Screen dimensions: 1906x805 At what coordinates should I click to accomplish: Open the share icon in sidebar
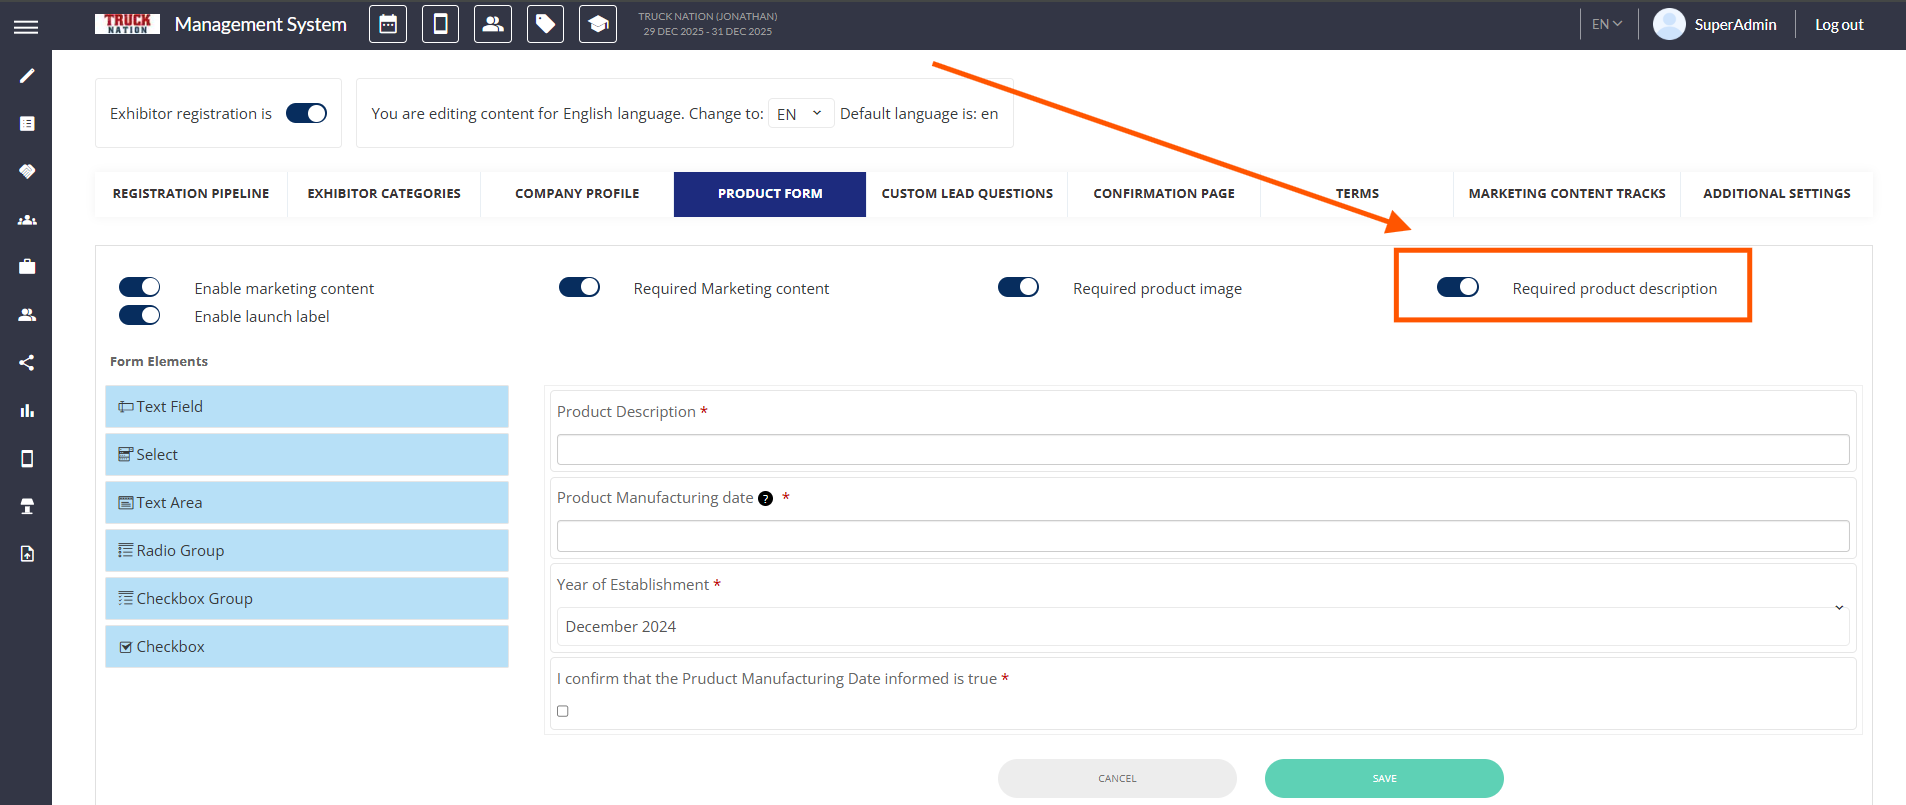27,363
